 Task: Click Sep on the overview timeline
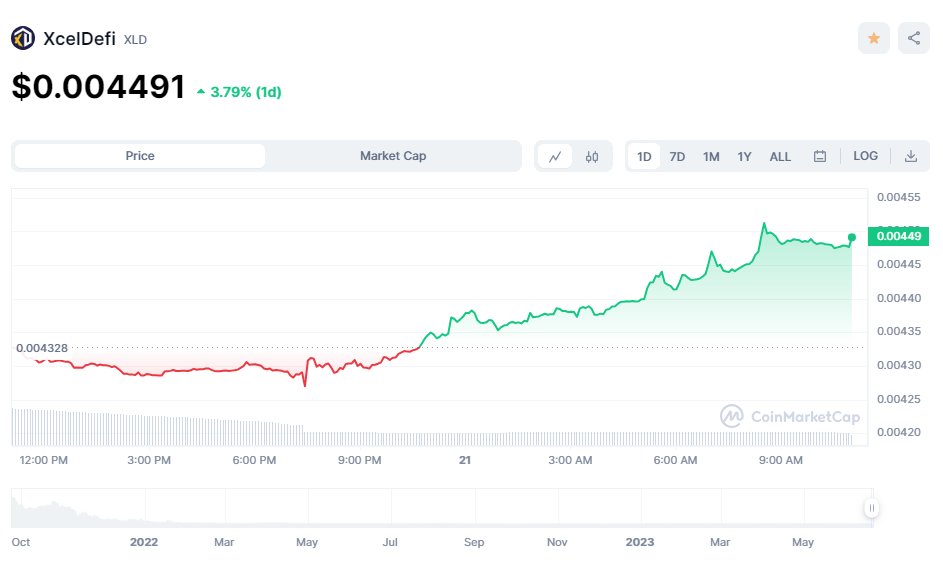click(x=474, y=542)
